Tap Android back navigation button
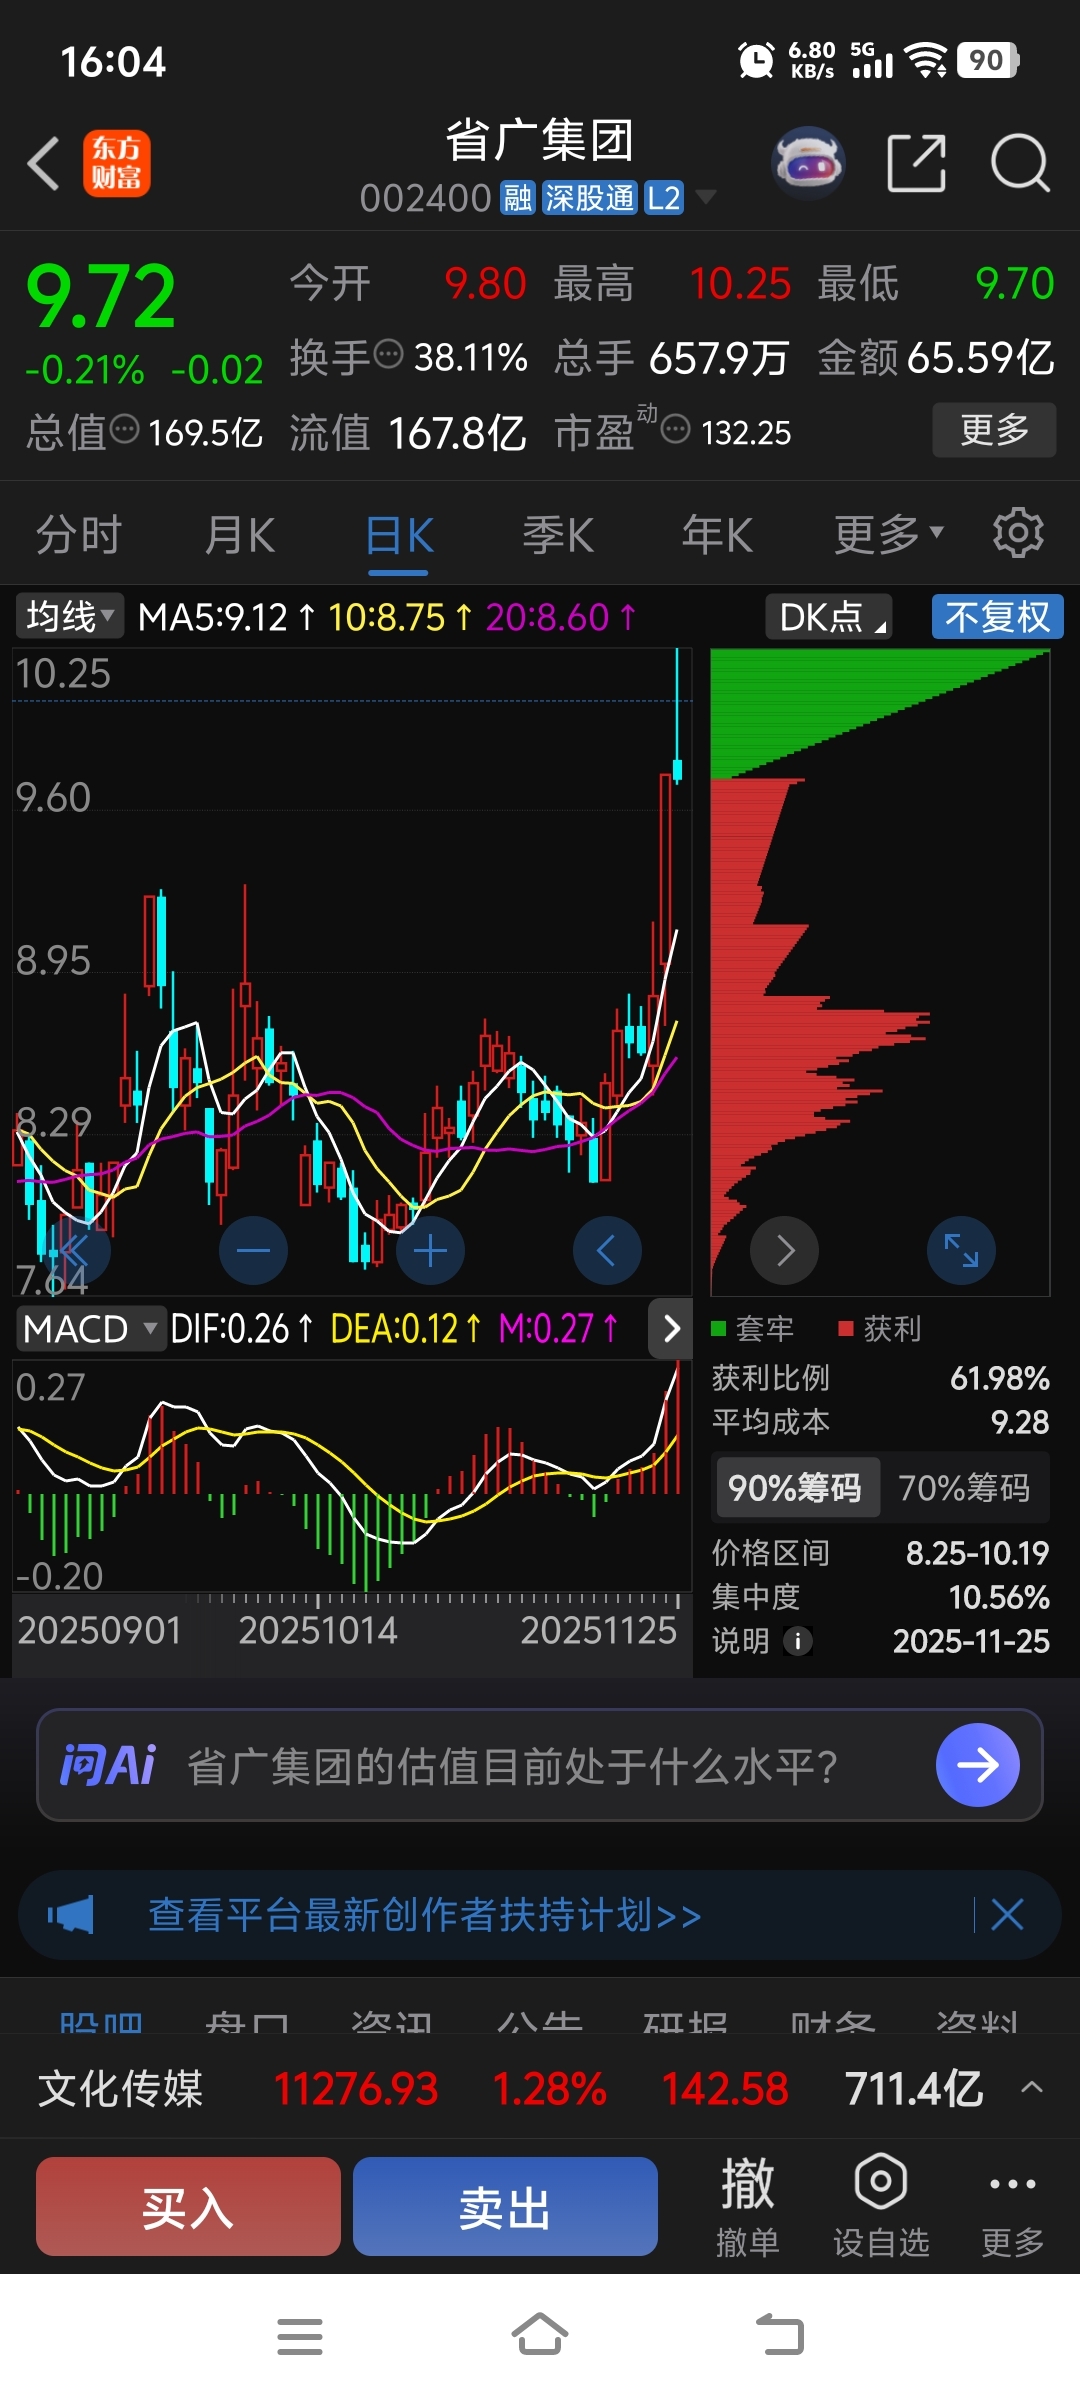Viewport: 1080px width, 2400px height. tap(780, 2336)
